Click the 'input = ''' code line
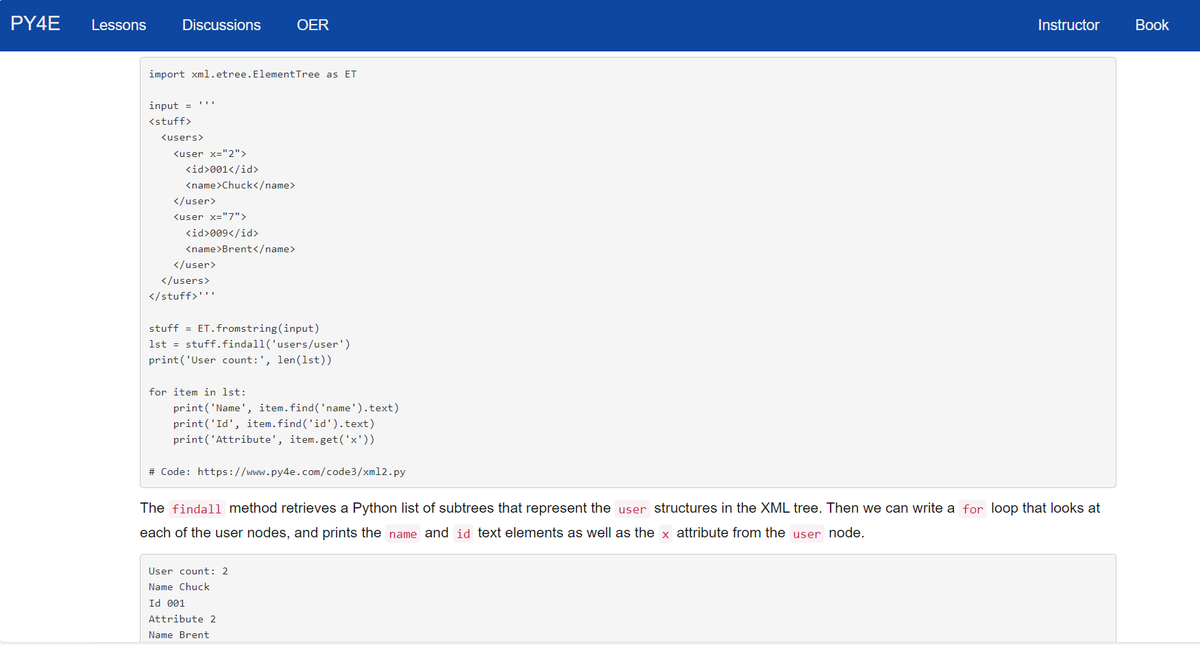Viewport: 1200px width, 645px height. (x=183, y=106)
